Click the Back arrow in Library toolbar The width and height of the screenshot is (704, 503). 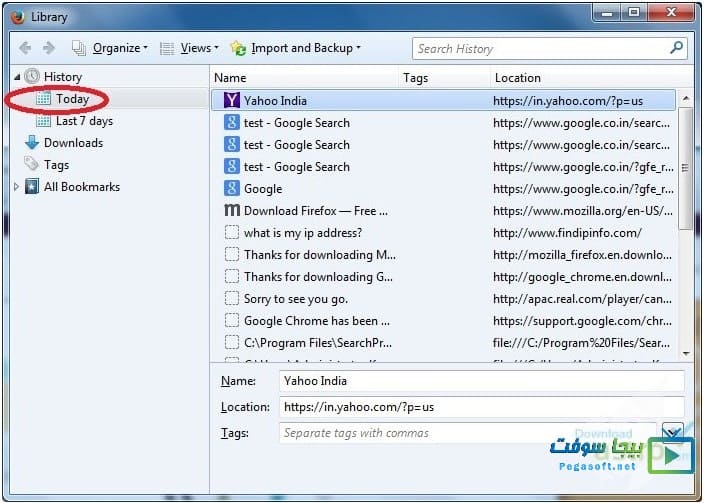click(25, 48)
